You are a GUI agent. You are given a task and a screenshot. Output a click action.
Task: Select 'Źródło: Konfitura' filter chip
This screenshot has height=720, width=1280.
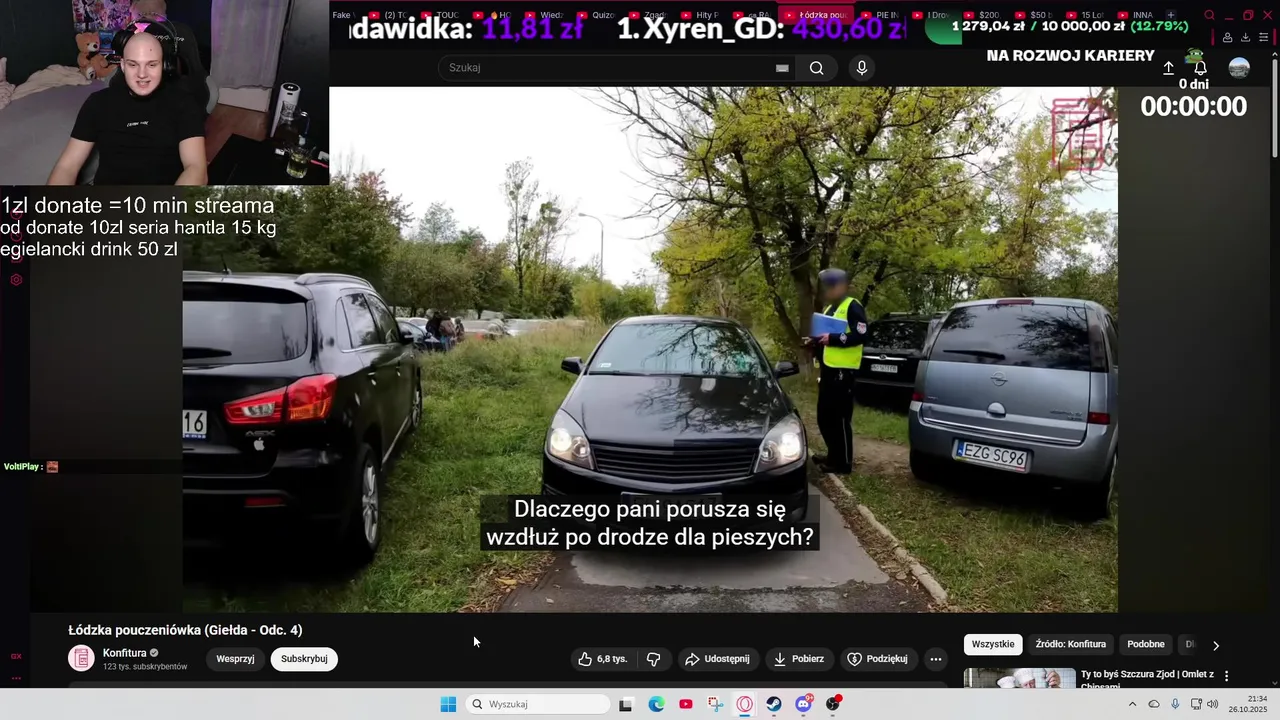[1070, 644]
